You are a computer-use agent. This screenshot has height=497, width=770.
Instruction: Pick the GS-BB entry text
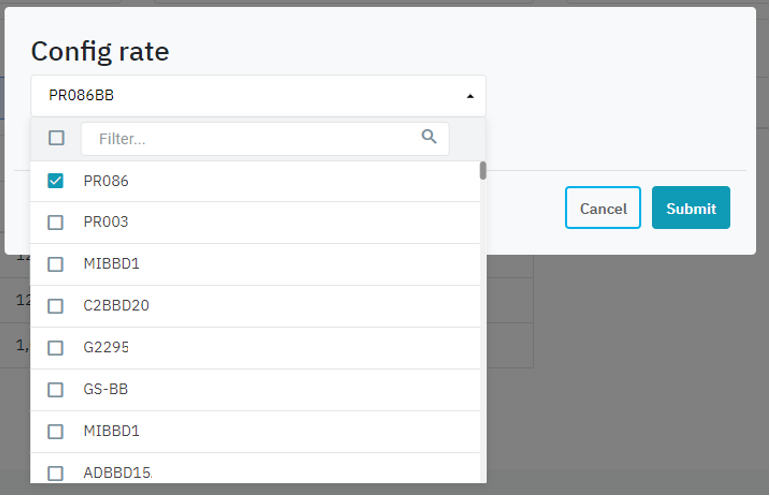[106, 390]
